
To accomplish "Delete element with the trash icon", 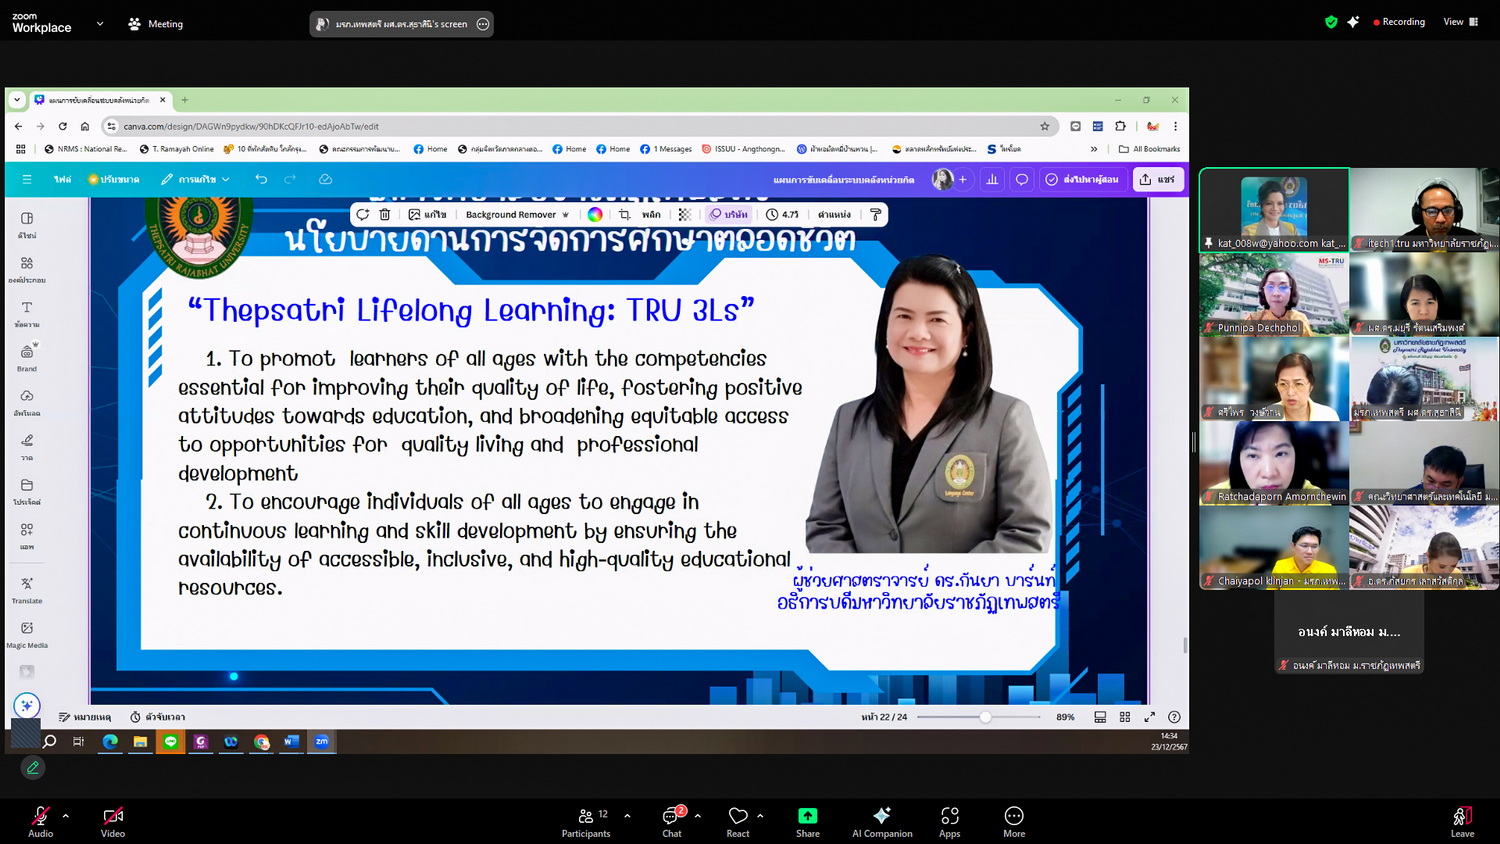I will click(x=385, y=214).
